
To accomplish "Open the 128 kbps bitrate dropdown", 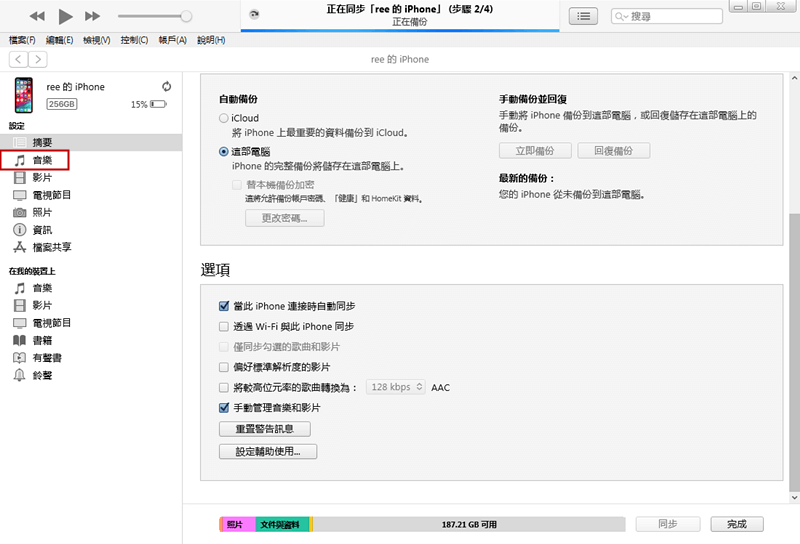I will (x=395, y=387).
